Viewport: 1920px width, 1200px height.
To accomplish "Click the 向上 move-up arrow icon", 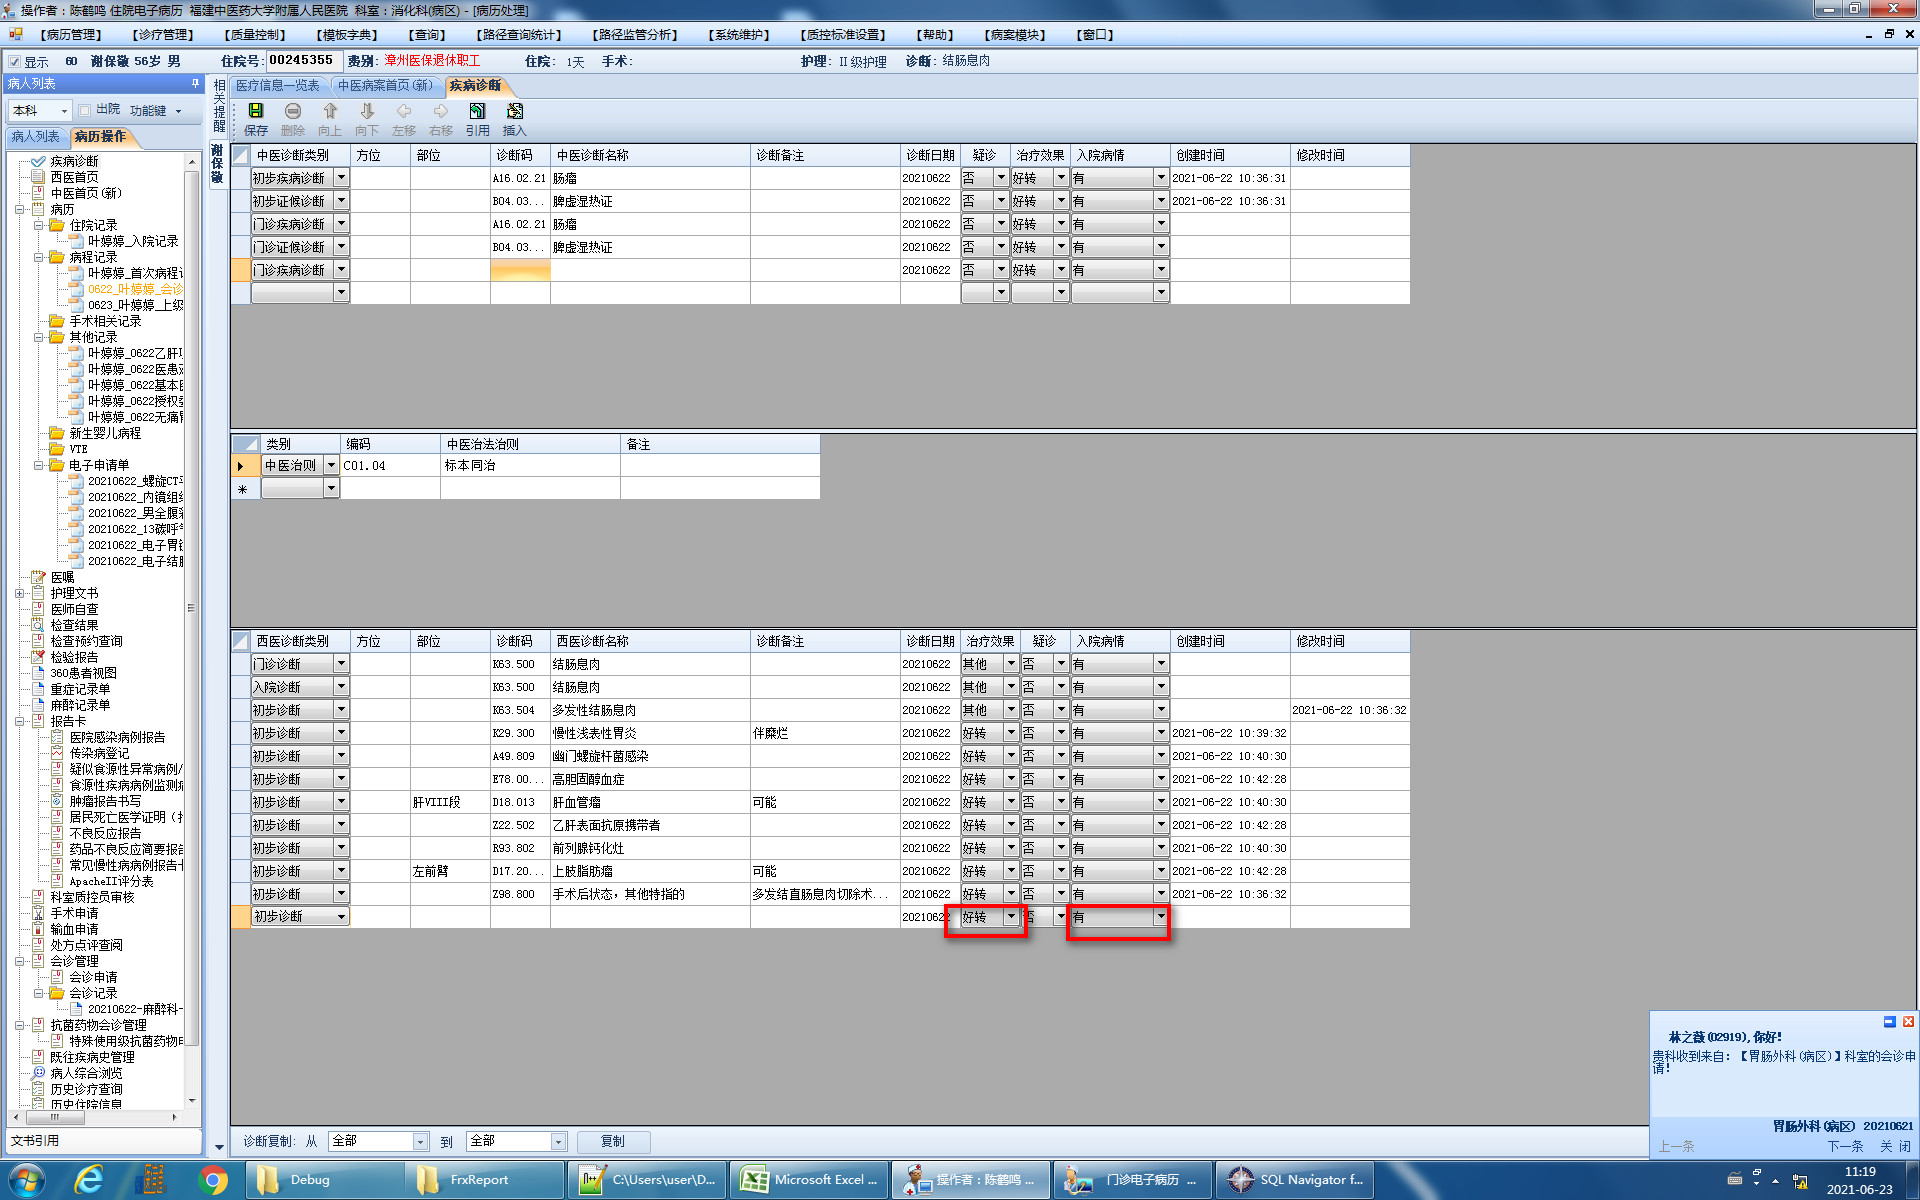I will (x=330, y=112).
